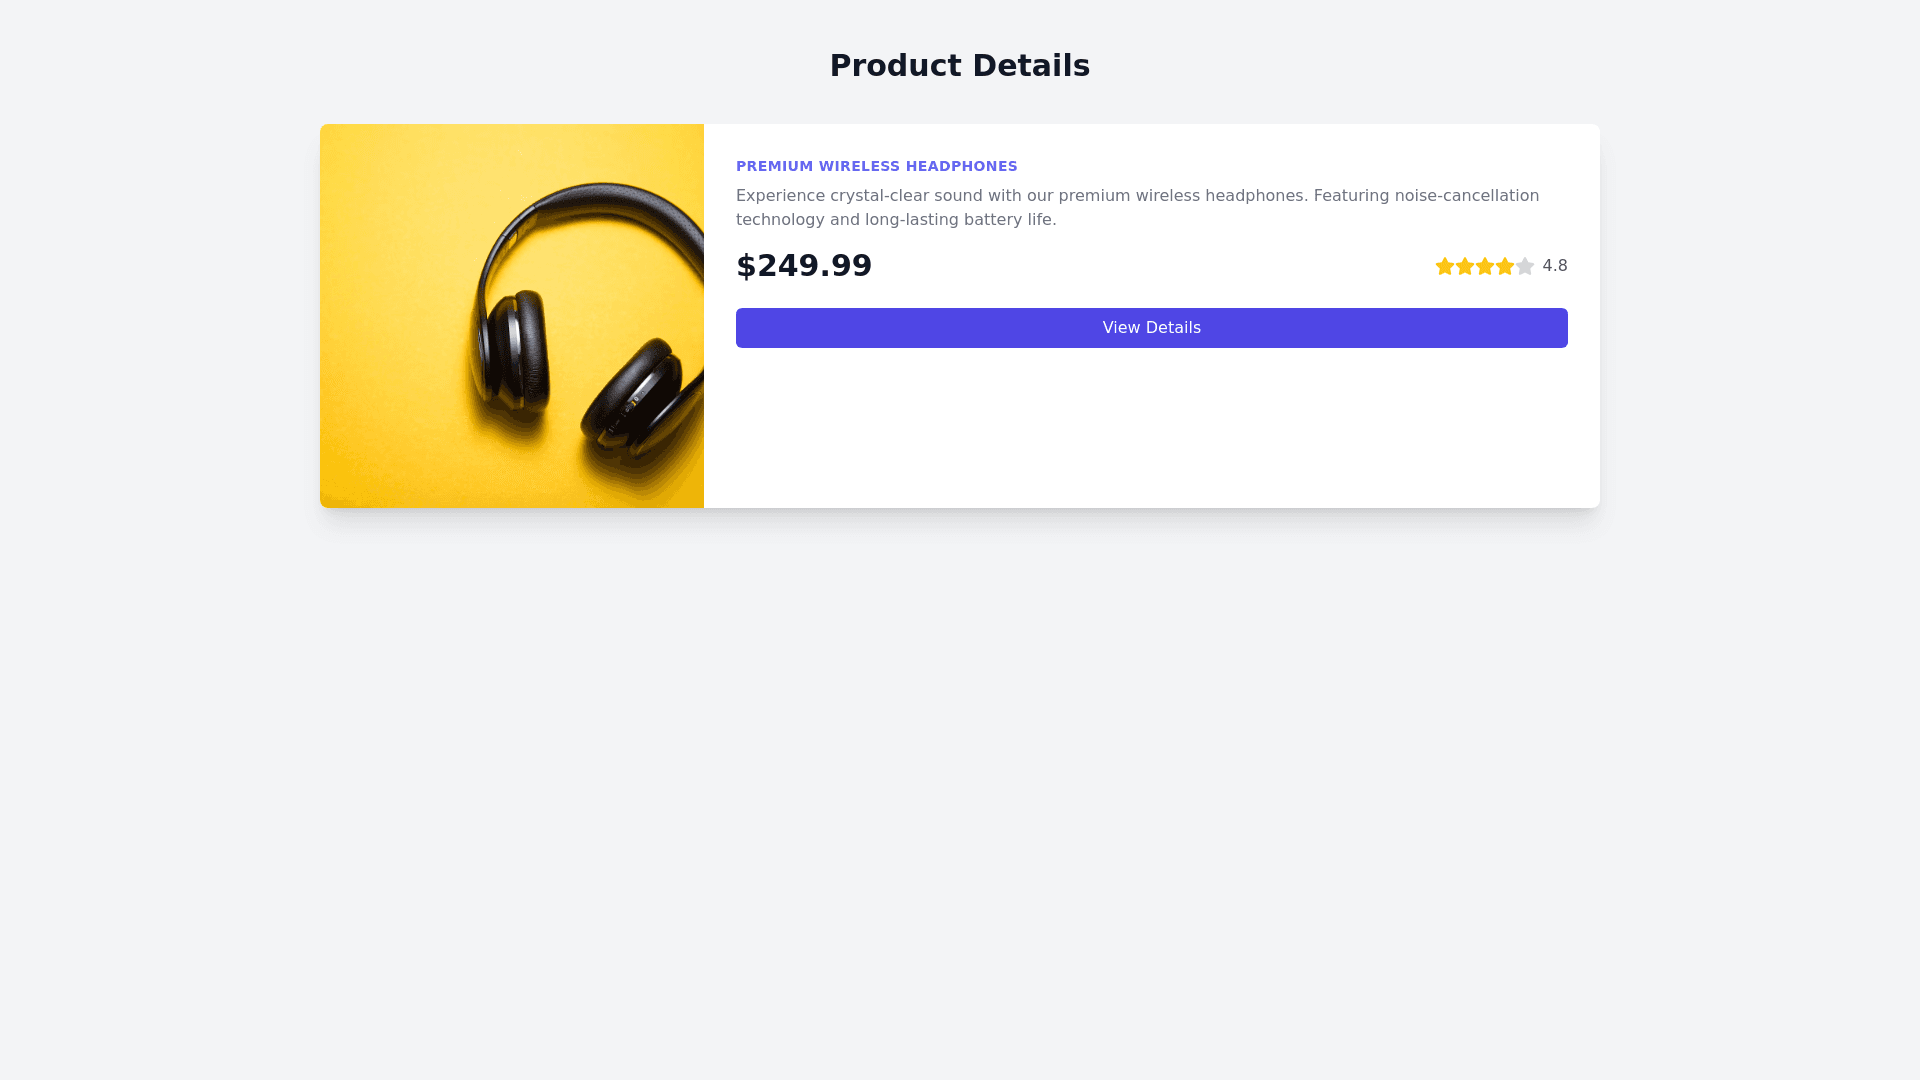The image size is (1920, 1080).
Task: Open the Premium Wireless Headphones title
Action: click(x=876, y=166)
